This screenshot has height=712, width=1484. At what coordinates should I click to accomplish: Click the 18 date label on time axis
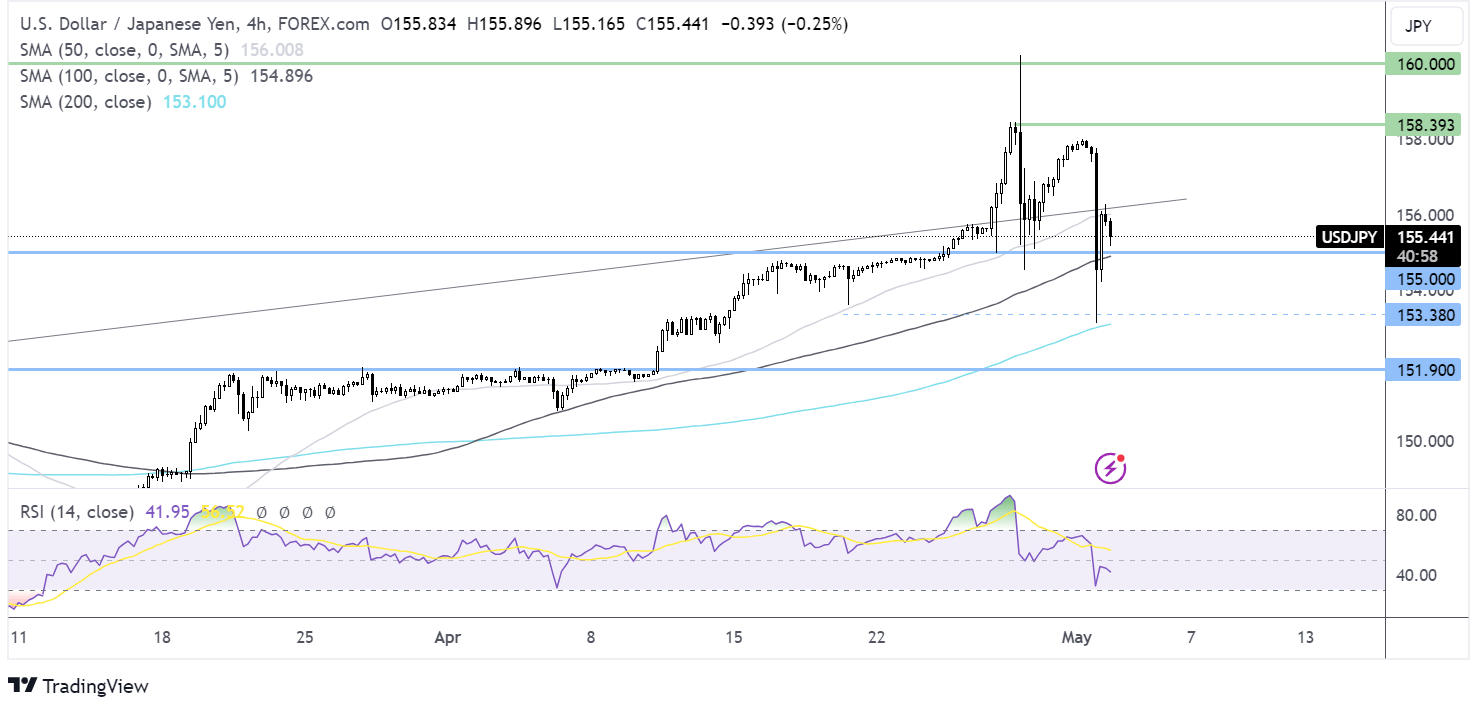click(164, 636)
